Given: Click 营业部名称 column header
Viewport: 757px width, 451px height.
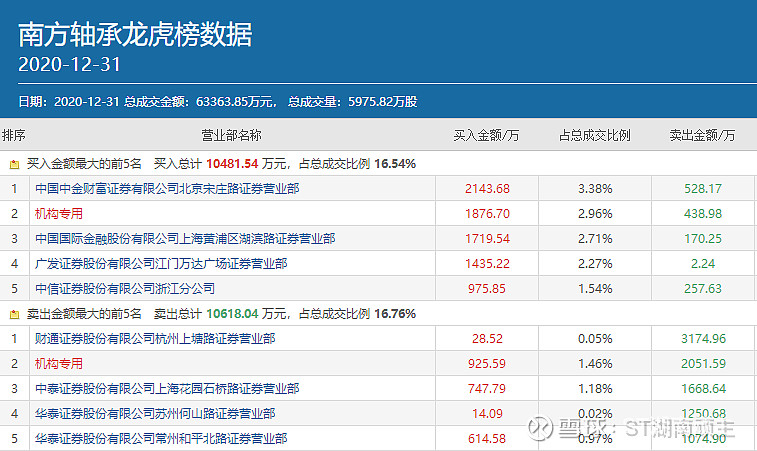Looking at the screenshot, I should pyautogui.click(x=231, y=135).
